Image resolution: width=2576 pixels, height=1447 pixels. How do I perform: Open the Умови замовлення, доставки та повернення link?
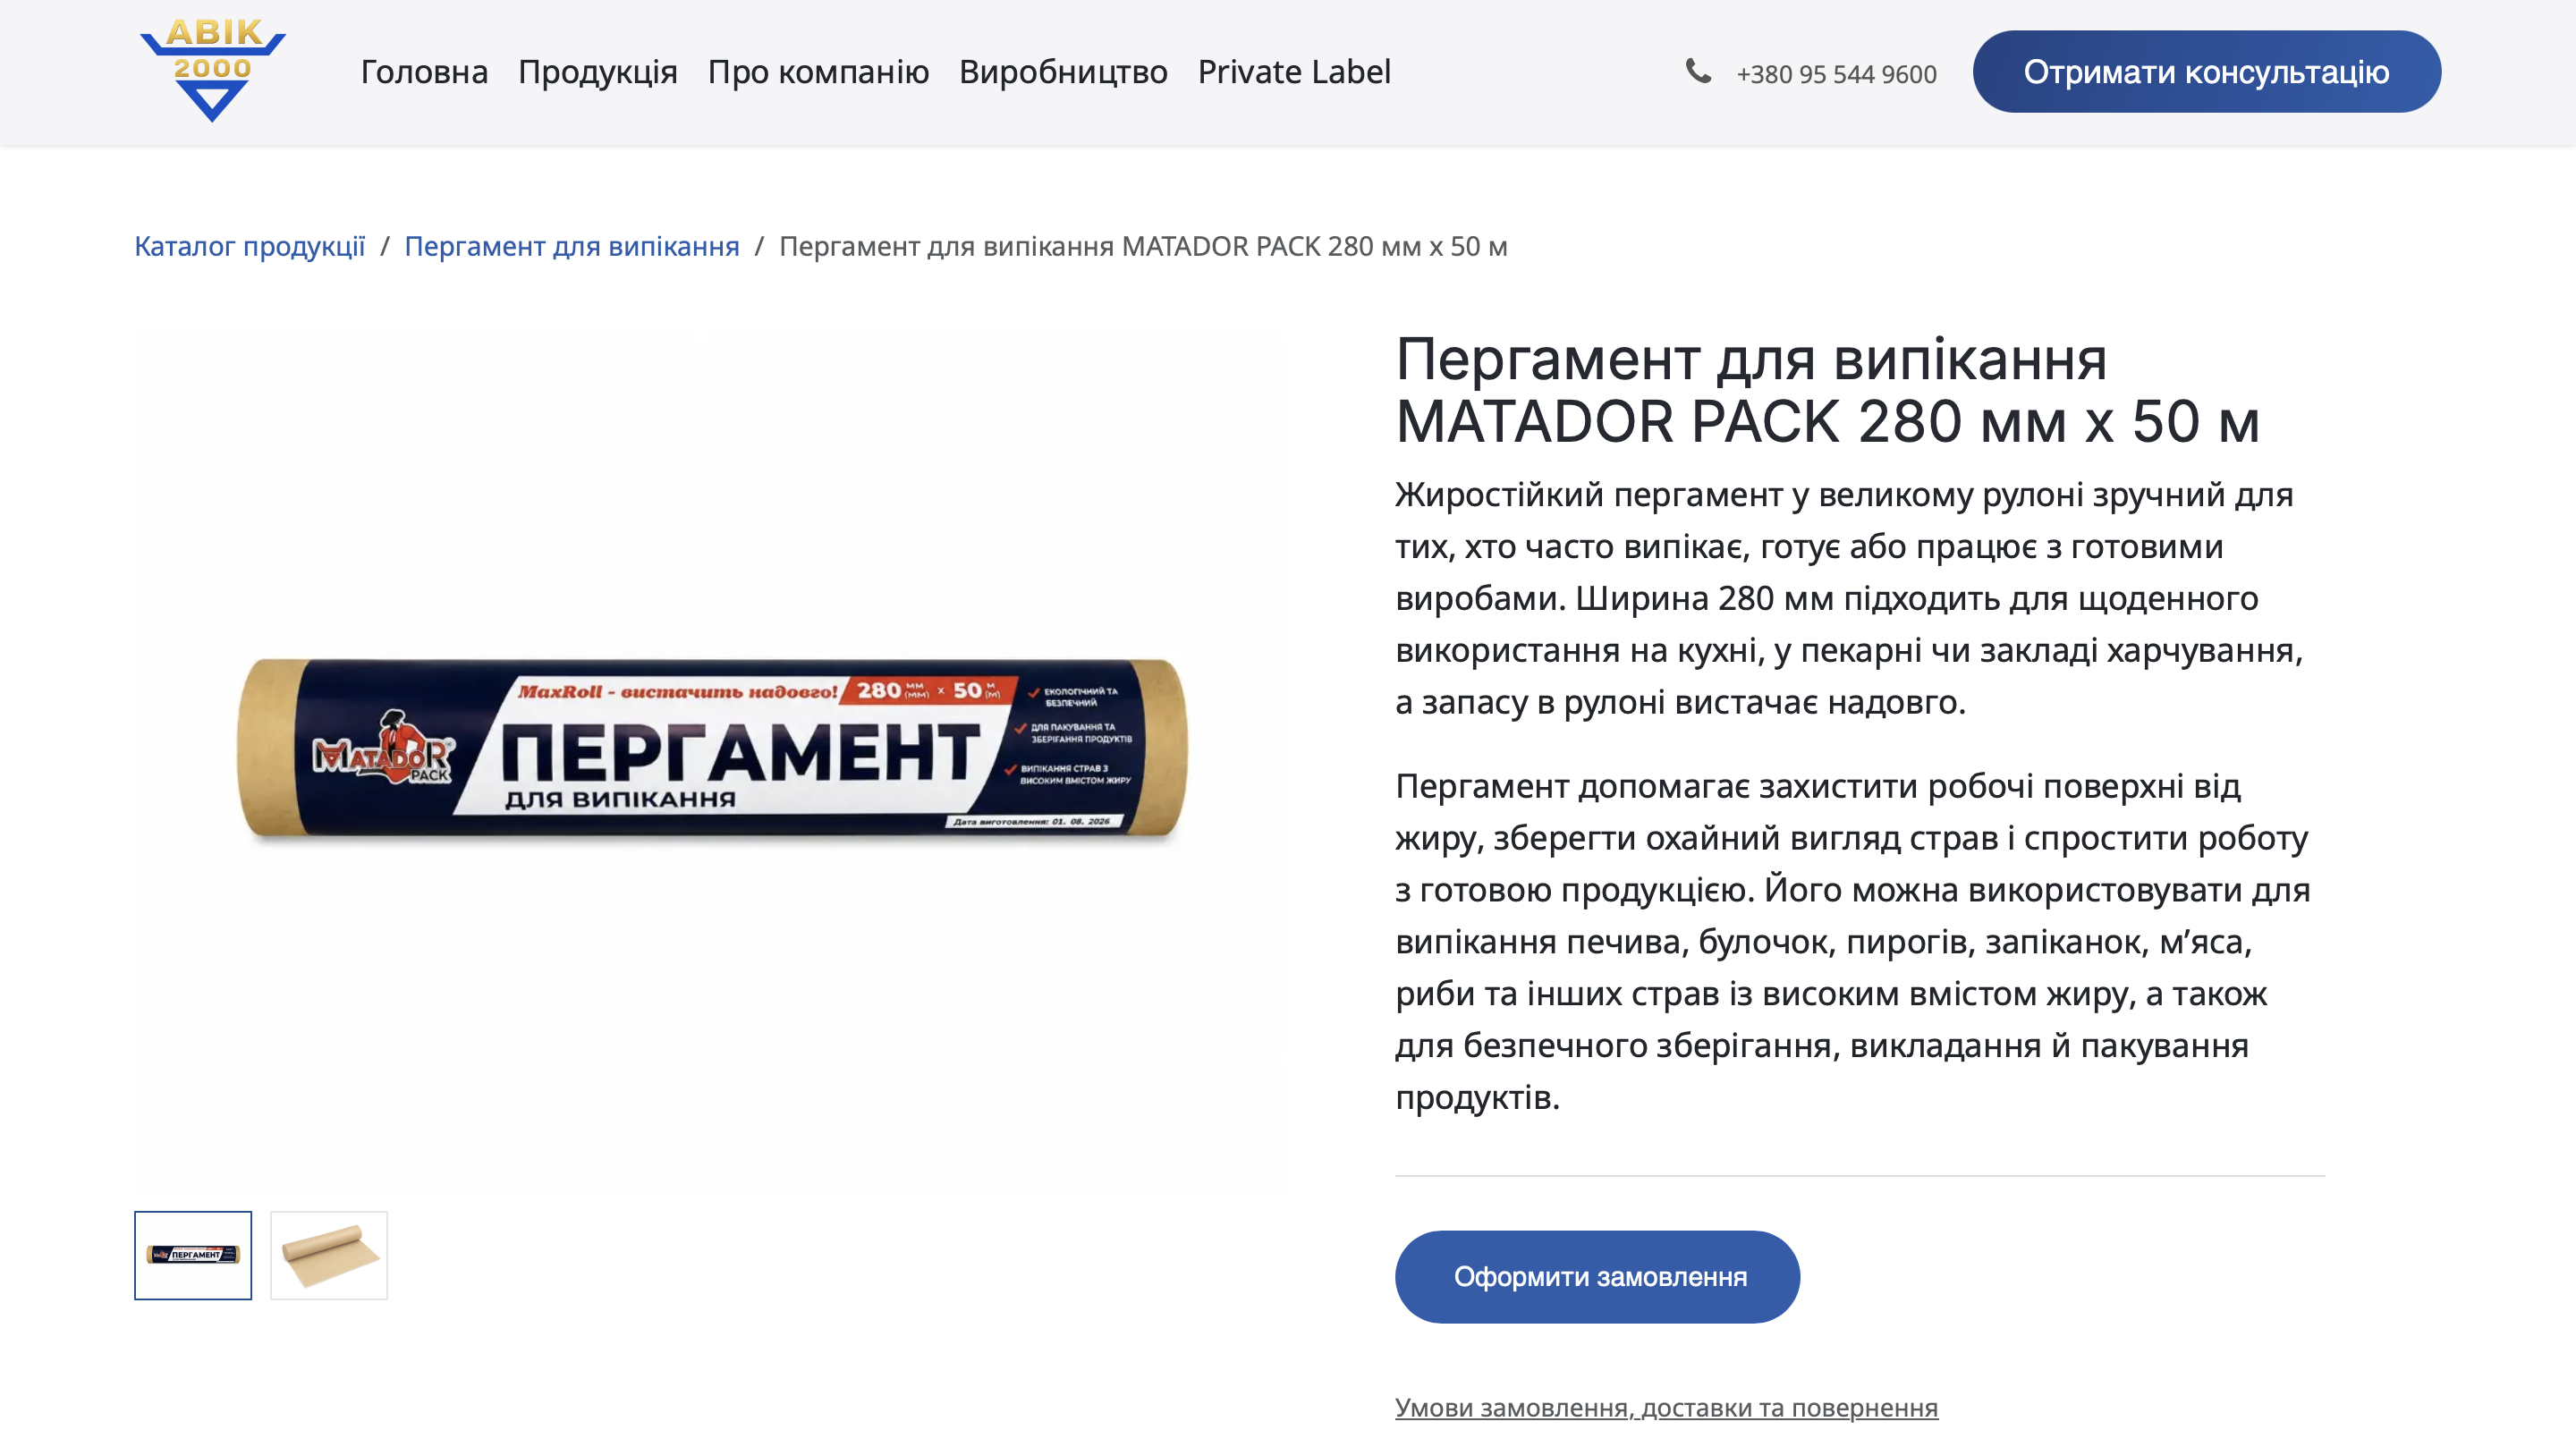coord(1666,1407)
